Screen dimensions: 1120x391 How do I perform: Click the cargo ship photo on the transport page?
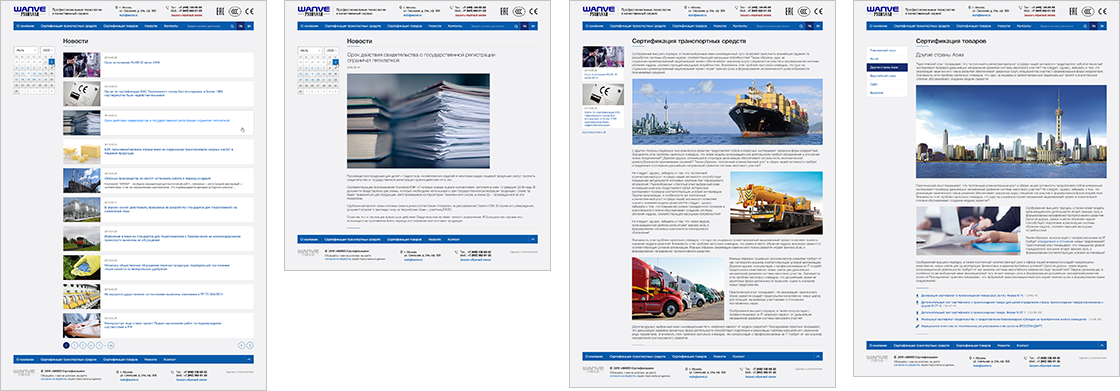click(727, 112)
